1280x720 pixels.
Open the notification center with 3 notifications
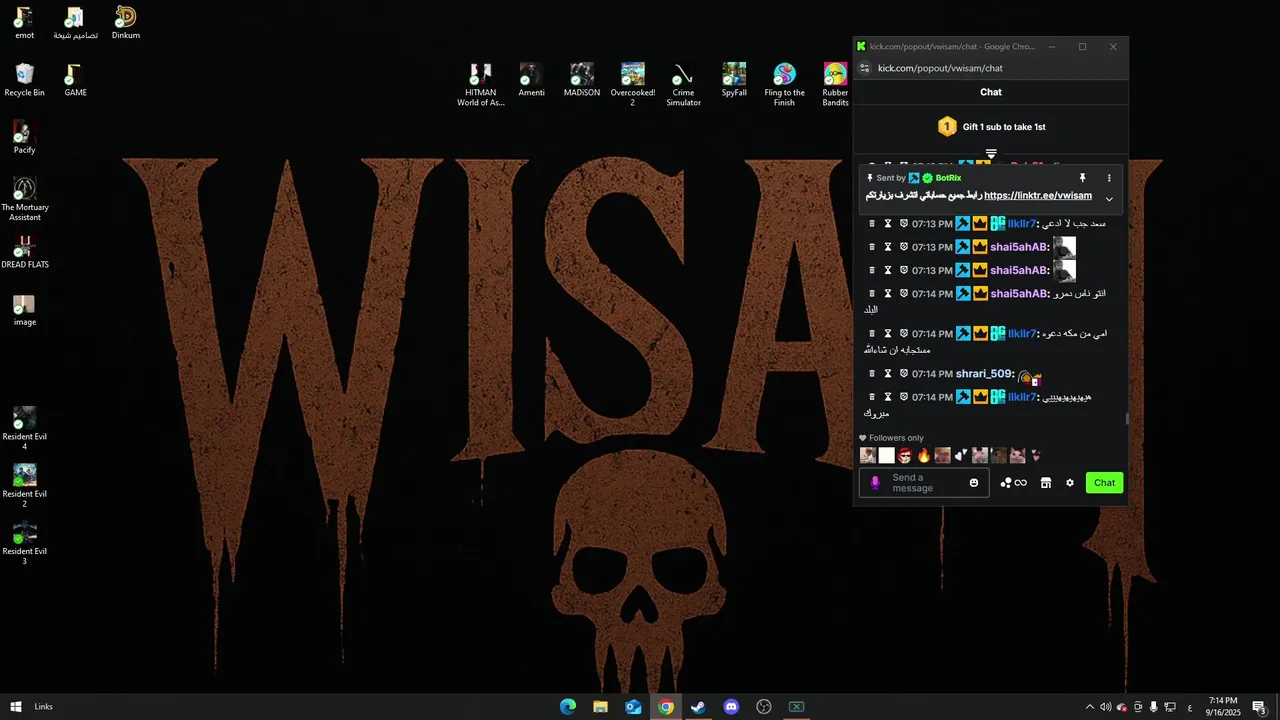pyautogui.click(x=1260, y=707)
